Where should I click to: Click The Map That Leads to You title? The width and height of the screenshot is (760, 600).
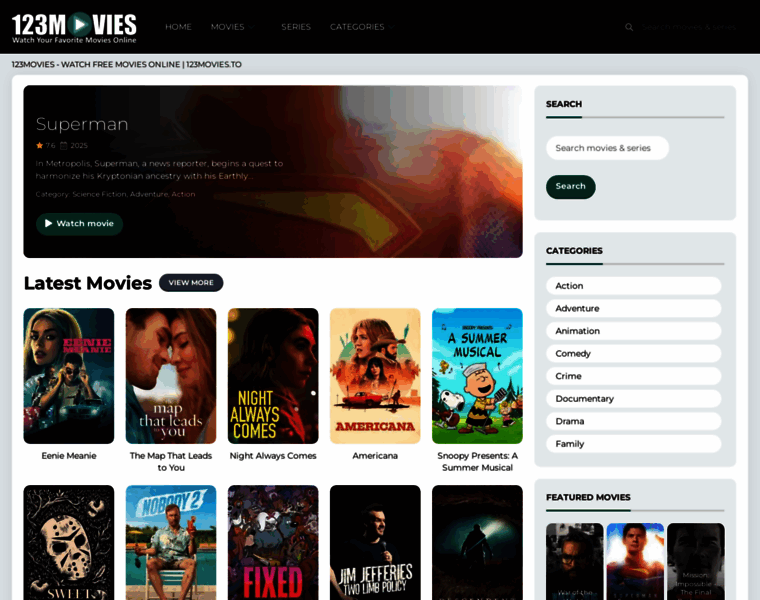[171, 461]
